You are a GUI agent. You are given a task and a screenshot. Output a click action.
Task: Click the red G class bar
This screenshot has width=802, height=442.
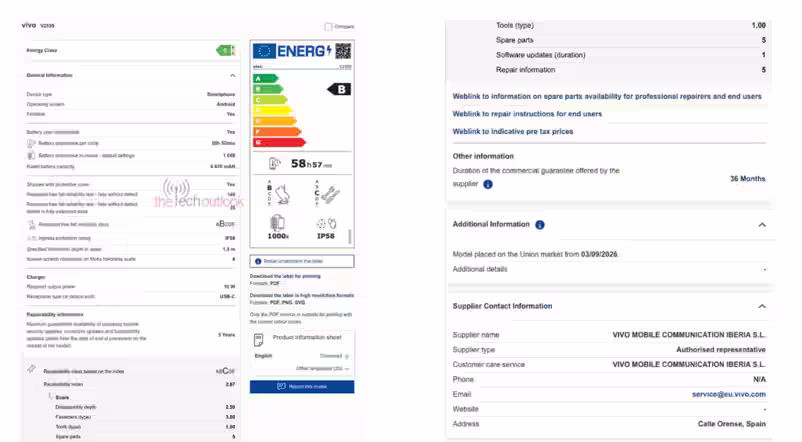(279, 142)
